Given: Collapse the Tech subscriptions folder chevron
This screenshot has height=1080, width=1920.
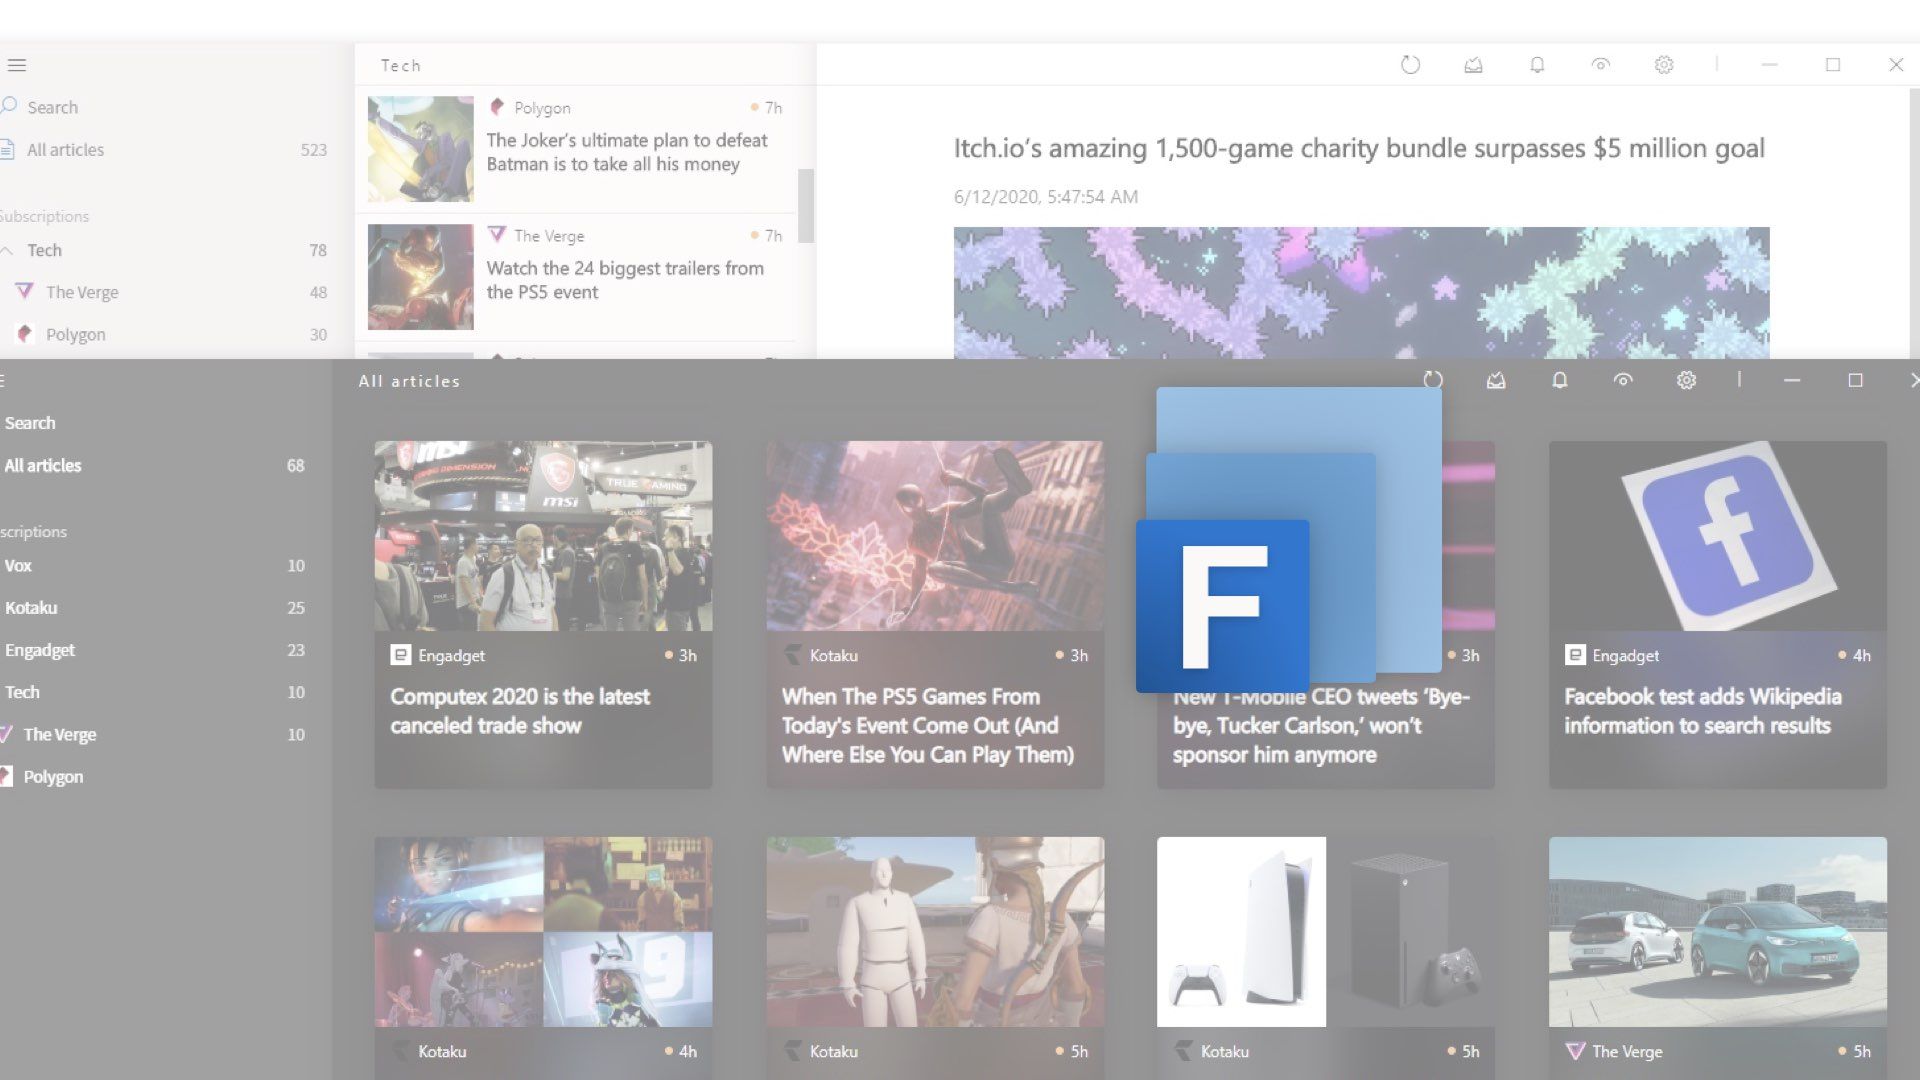Looking at the screenshot, I should pyautogui.click(x=8, y=250).
